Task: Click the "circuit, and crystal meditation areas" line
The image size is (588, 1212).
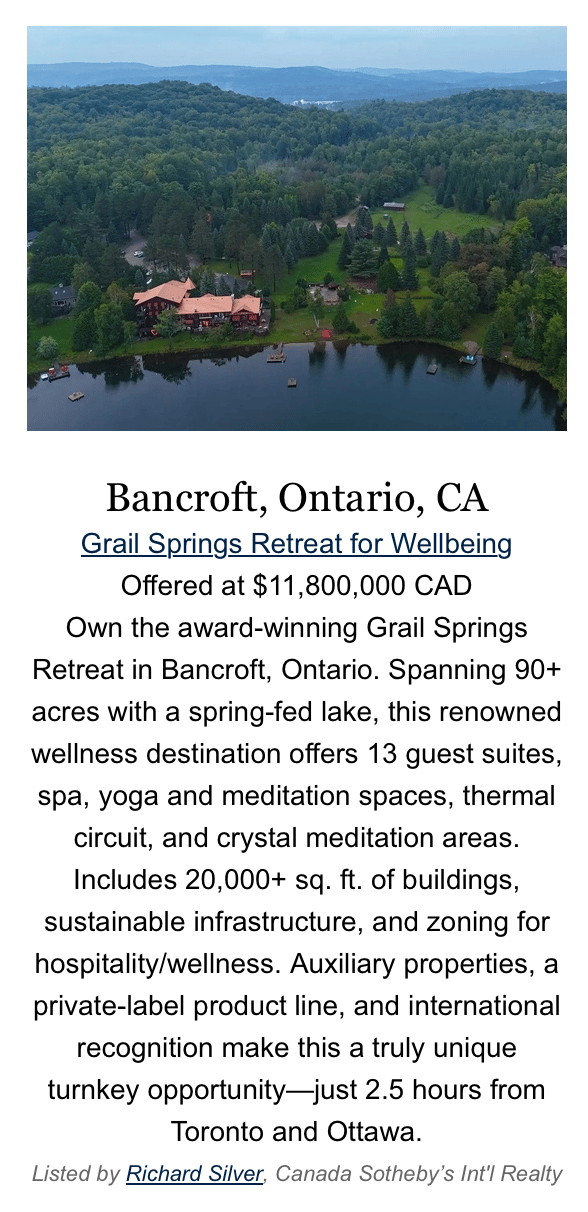Action: click(296, 838)
